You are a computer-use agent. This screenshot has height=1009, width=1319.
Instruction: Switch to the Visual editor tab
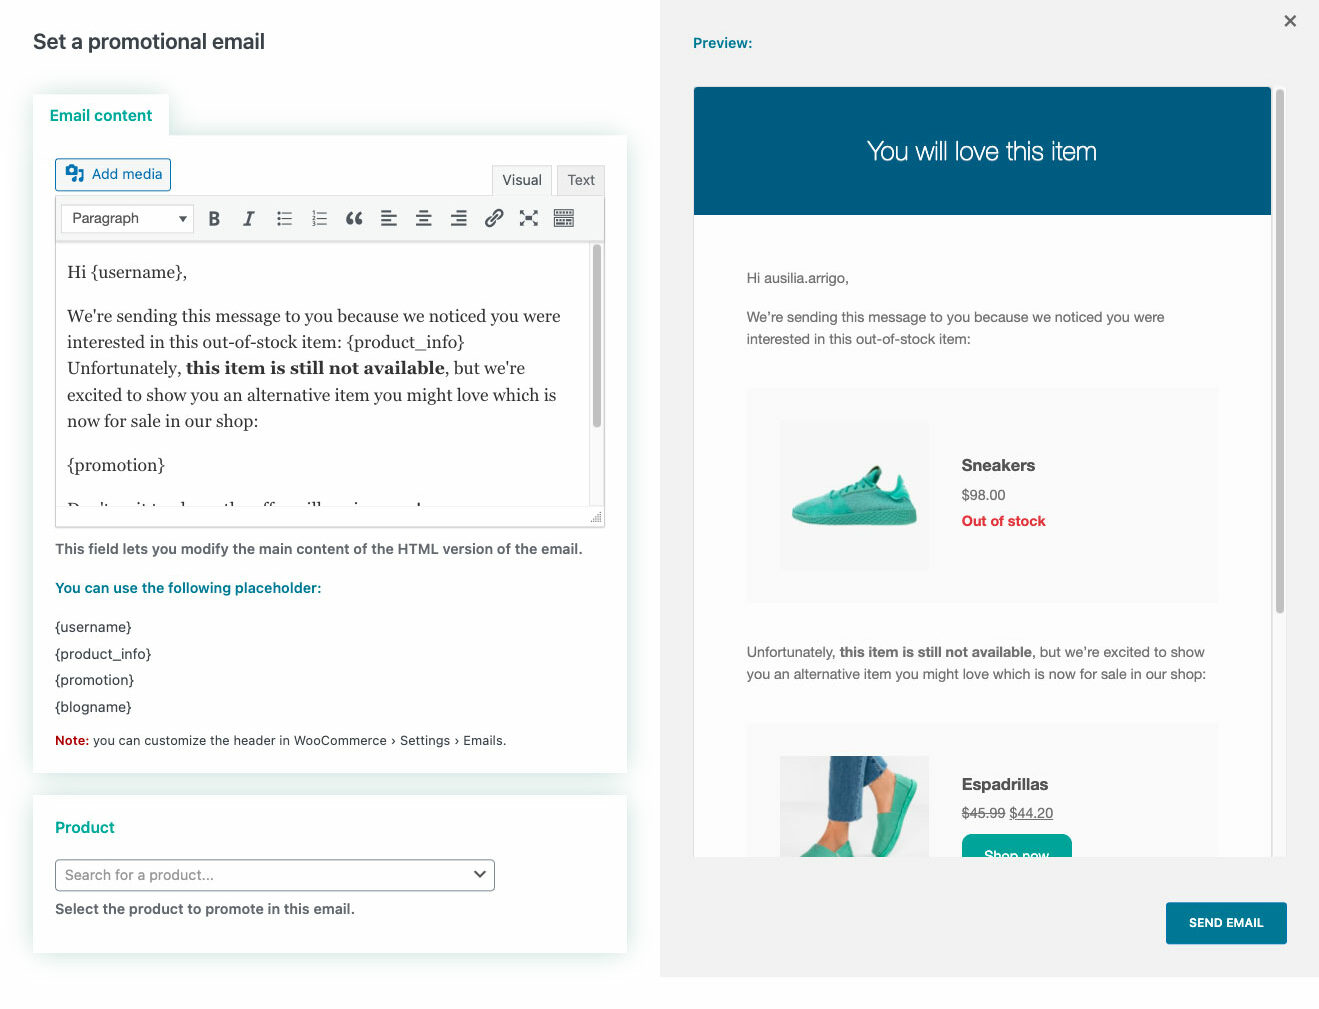522,180
